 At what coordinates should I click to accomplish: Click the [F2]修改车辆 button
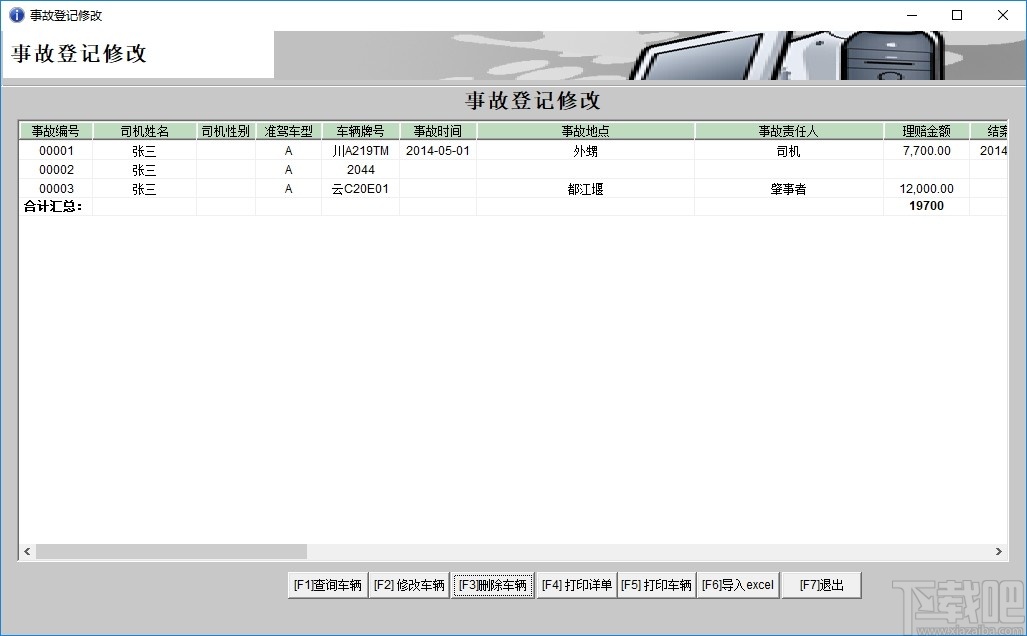point(411,585)
